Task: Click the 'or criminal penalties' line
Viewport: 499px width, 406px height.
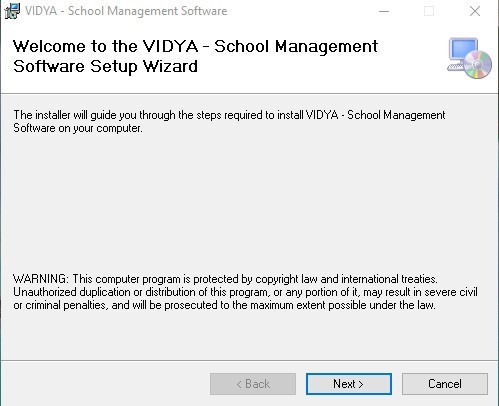Action: (x=224, y=305)
